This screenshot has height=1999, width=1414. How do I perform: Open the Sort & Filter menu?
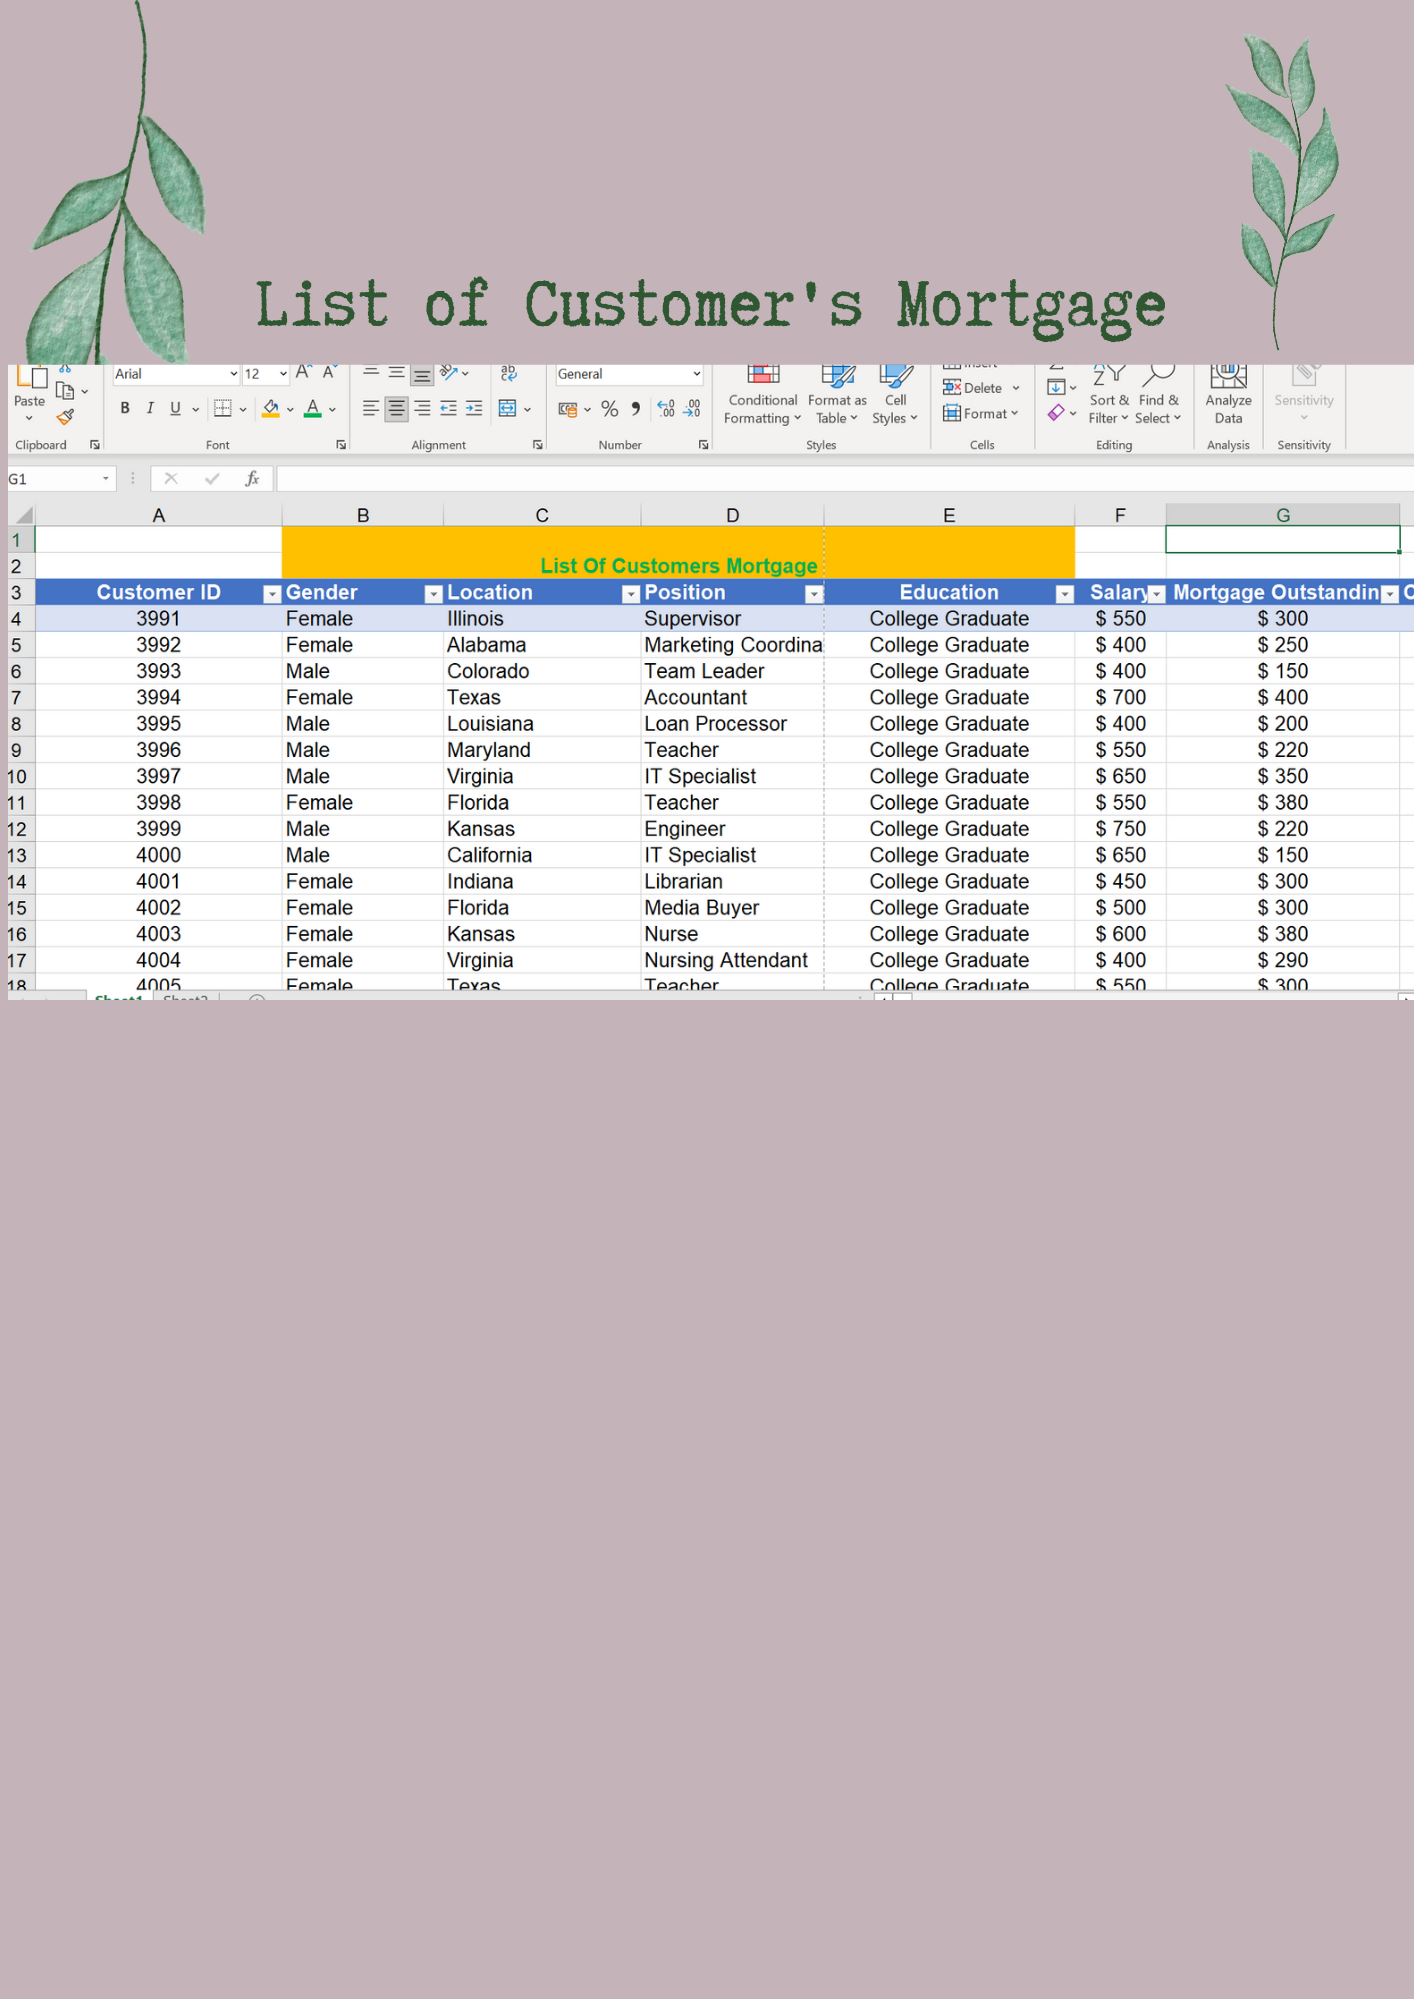pos(1109,397)
